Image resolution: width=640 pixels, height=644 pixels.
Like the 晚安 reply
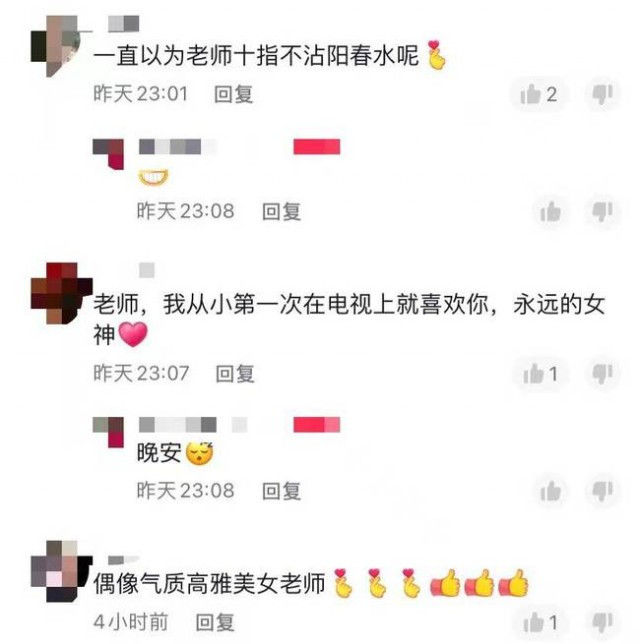coord(550,491)
